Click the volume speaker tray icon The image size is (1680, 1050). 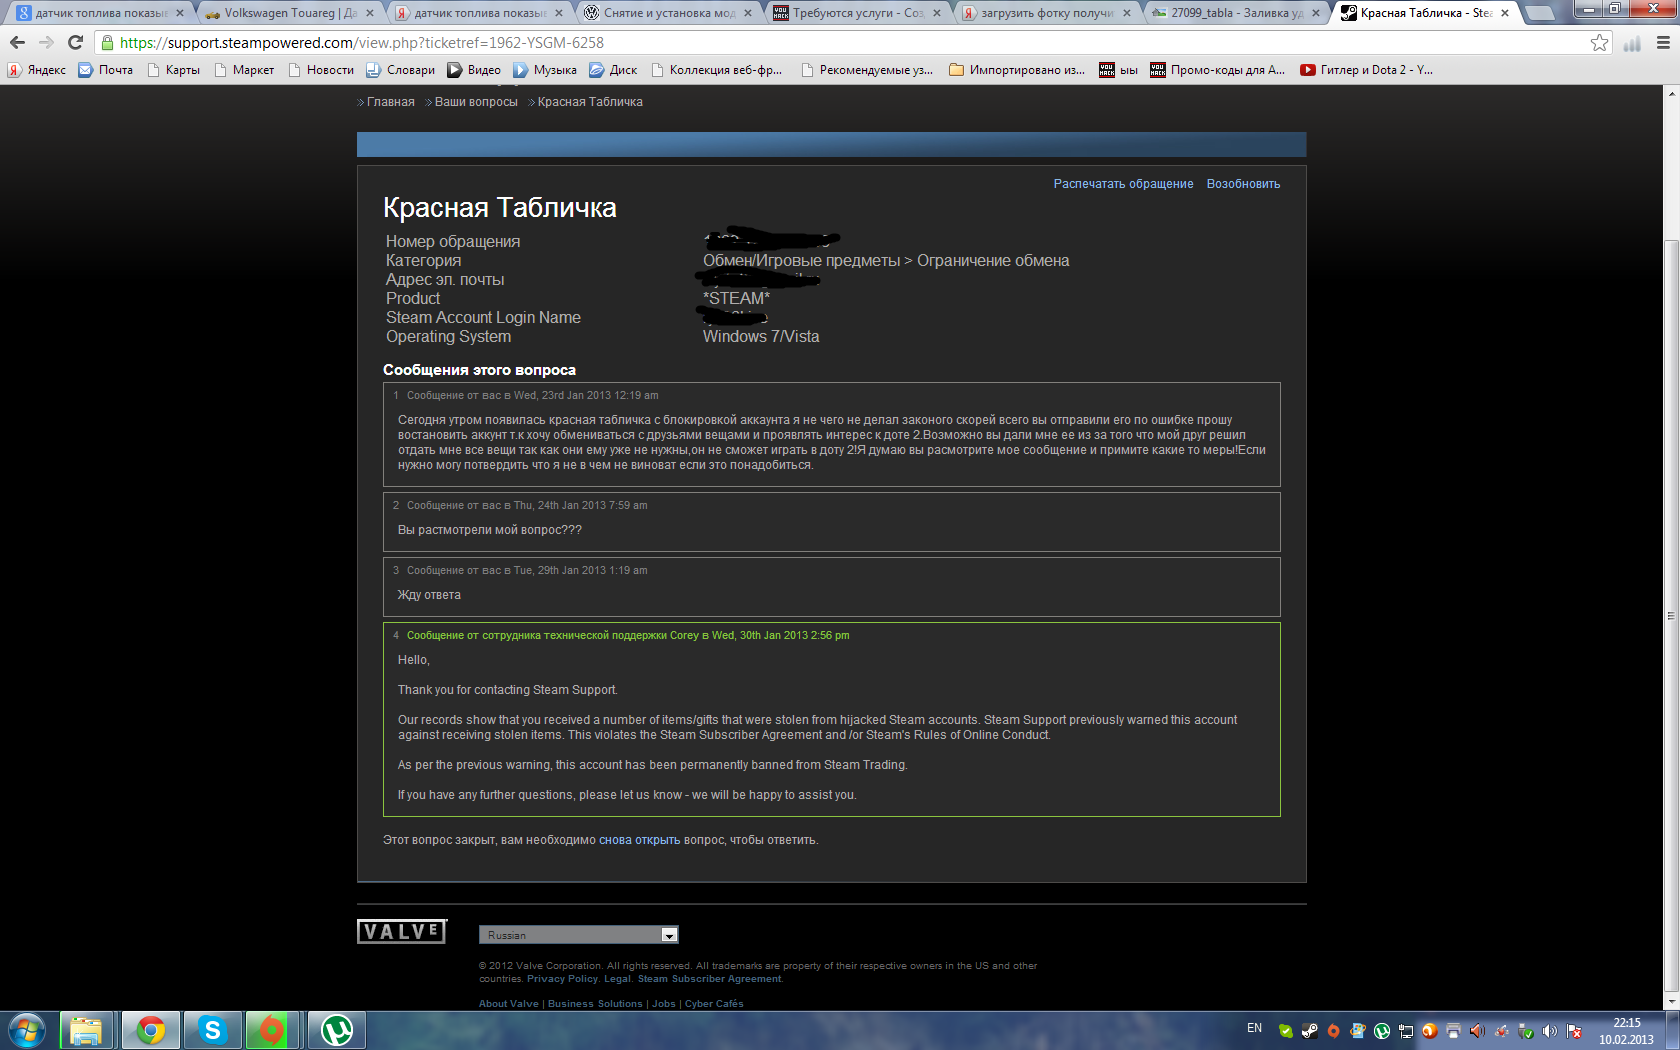(1549, 1031)
